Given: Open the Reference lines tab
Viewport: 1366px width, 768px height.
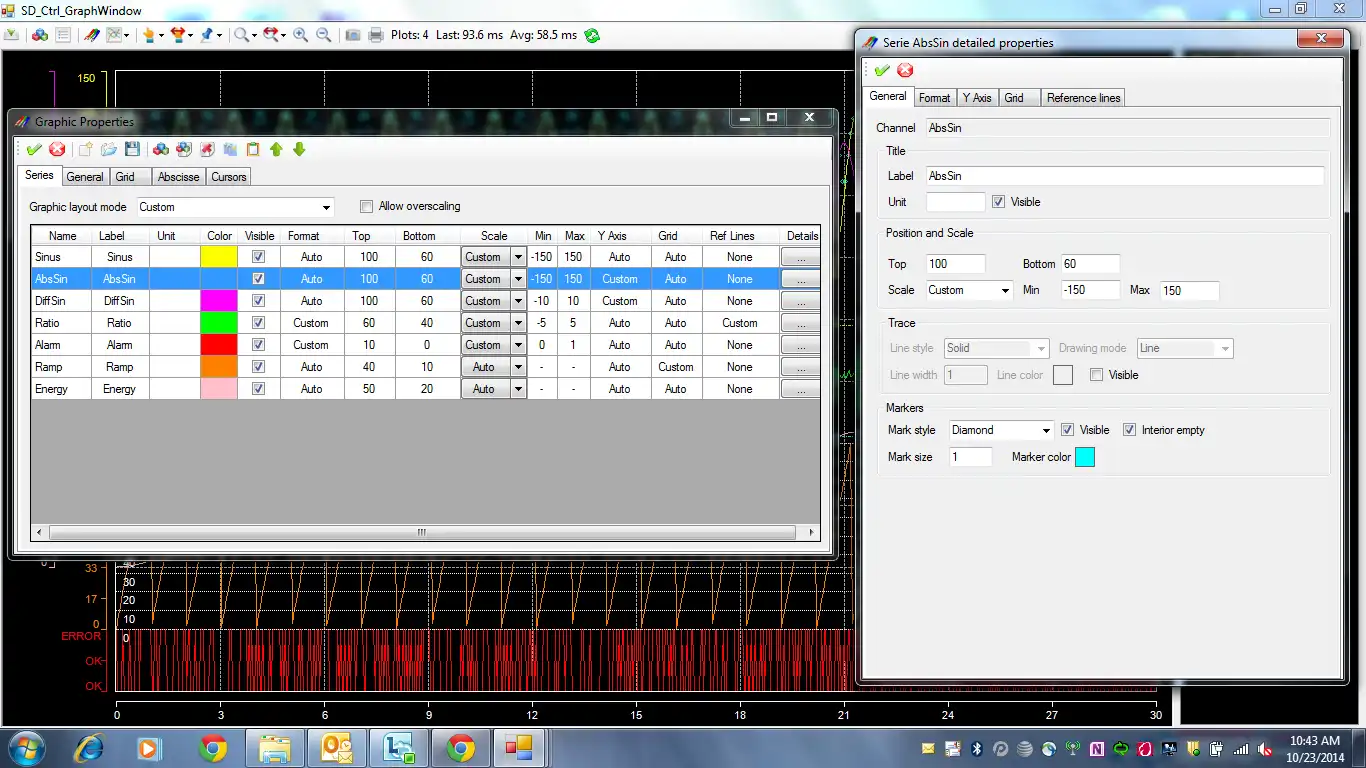Looking at the screenshot, I should [1083, 98].
